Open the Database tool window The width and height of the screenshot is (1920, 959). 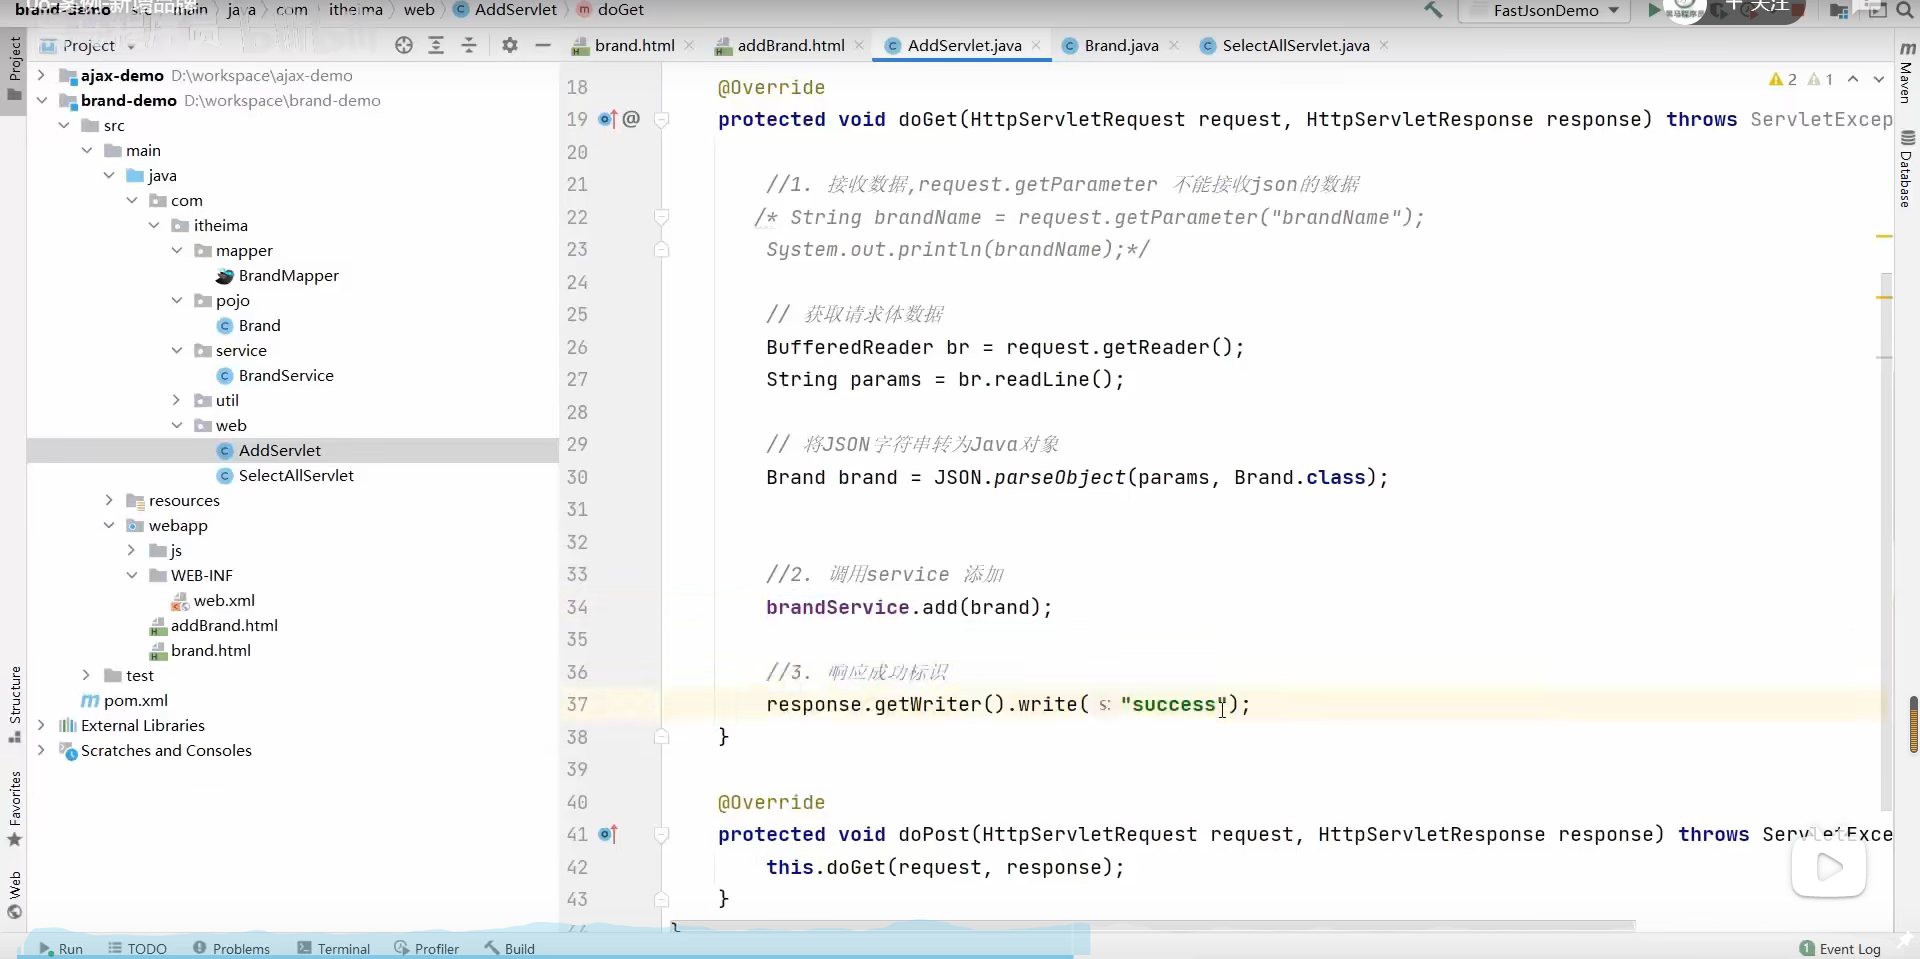(x=1907, y=169)
